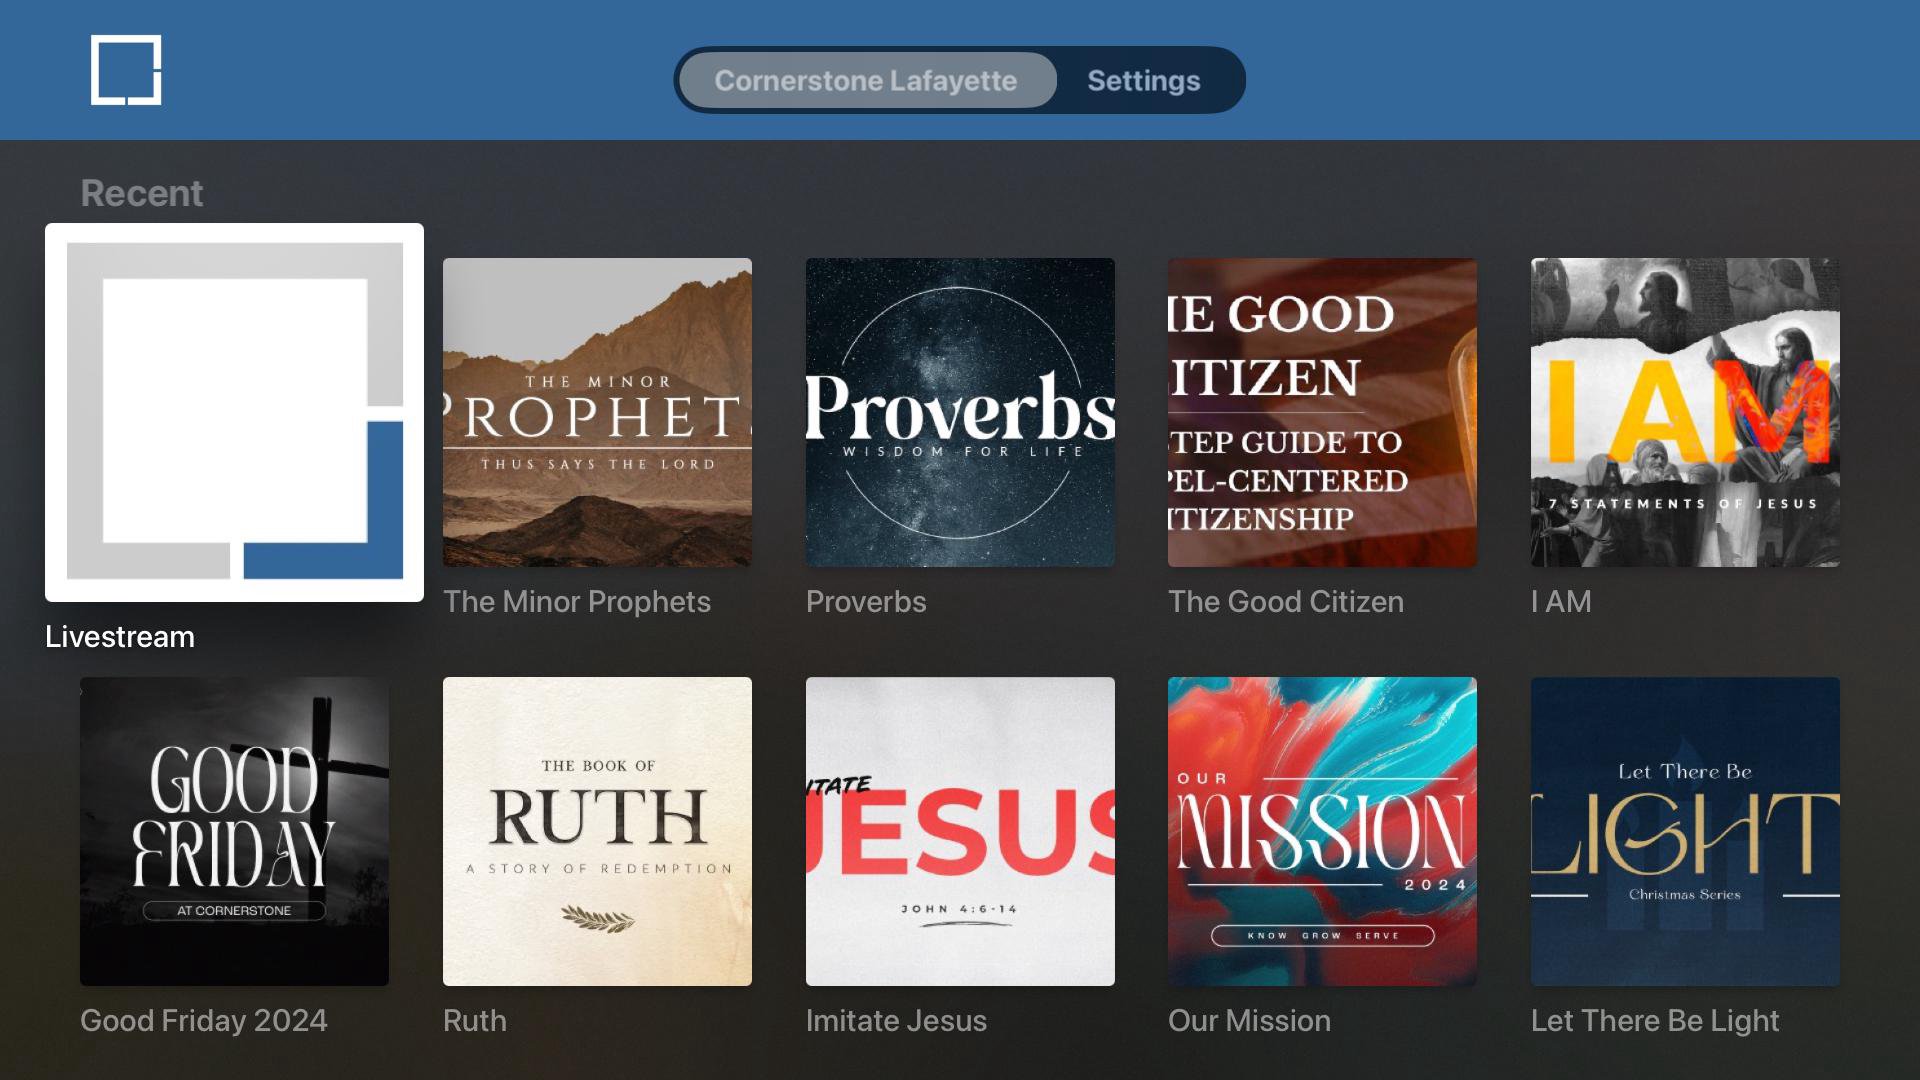The image size is (1920, 1080).
Task: Select the Book of Ruth cover
Action: click(x=597, y=831)
